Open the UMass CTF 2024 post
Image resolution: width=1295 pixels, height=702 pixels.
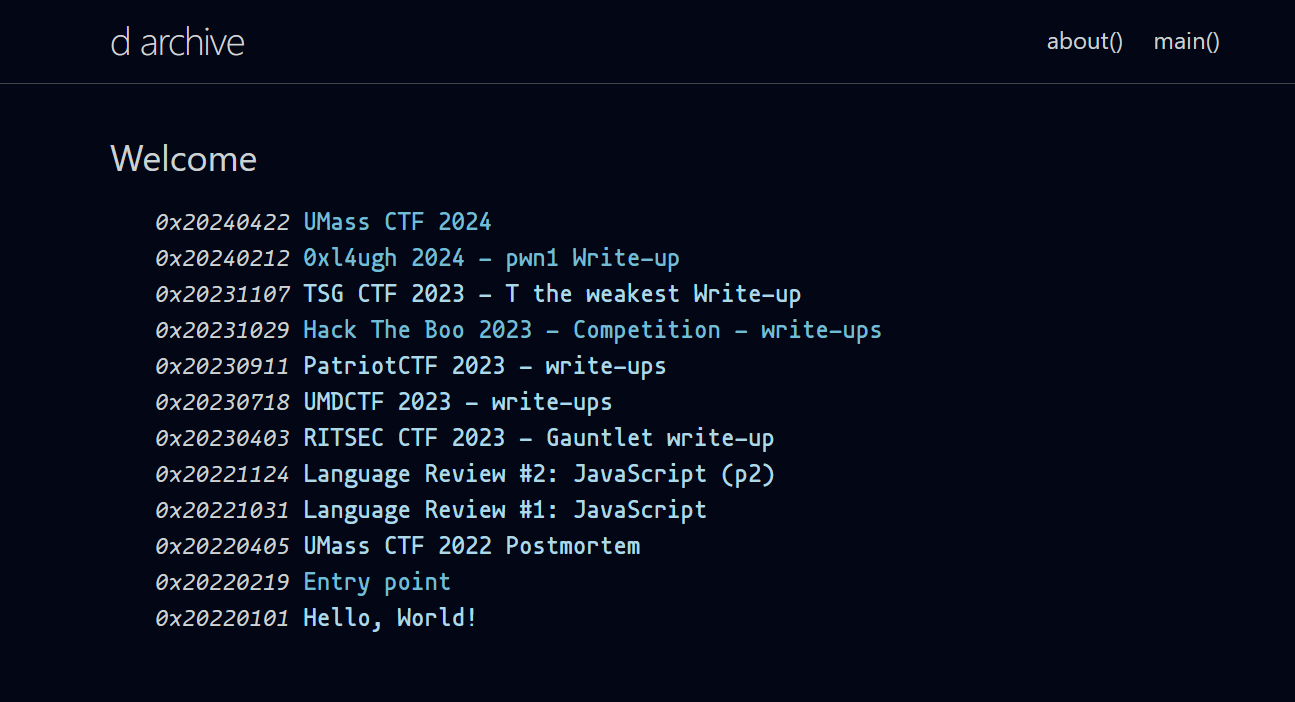pos(397,222)
